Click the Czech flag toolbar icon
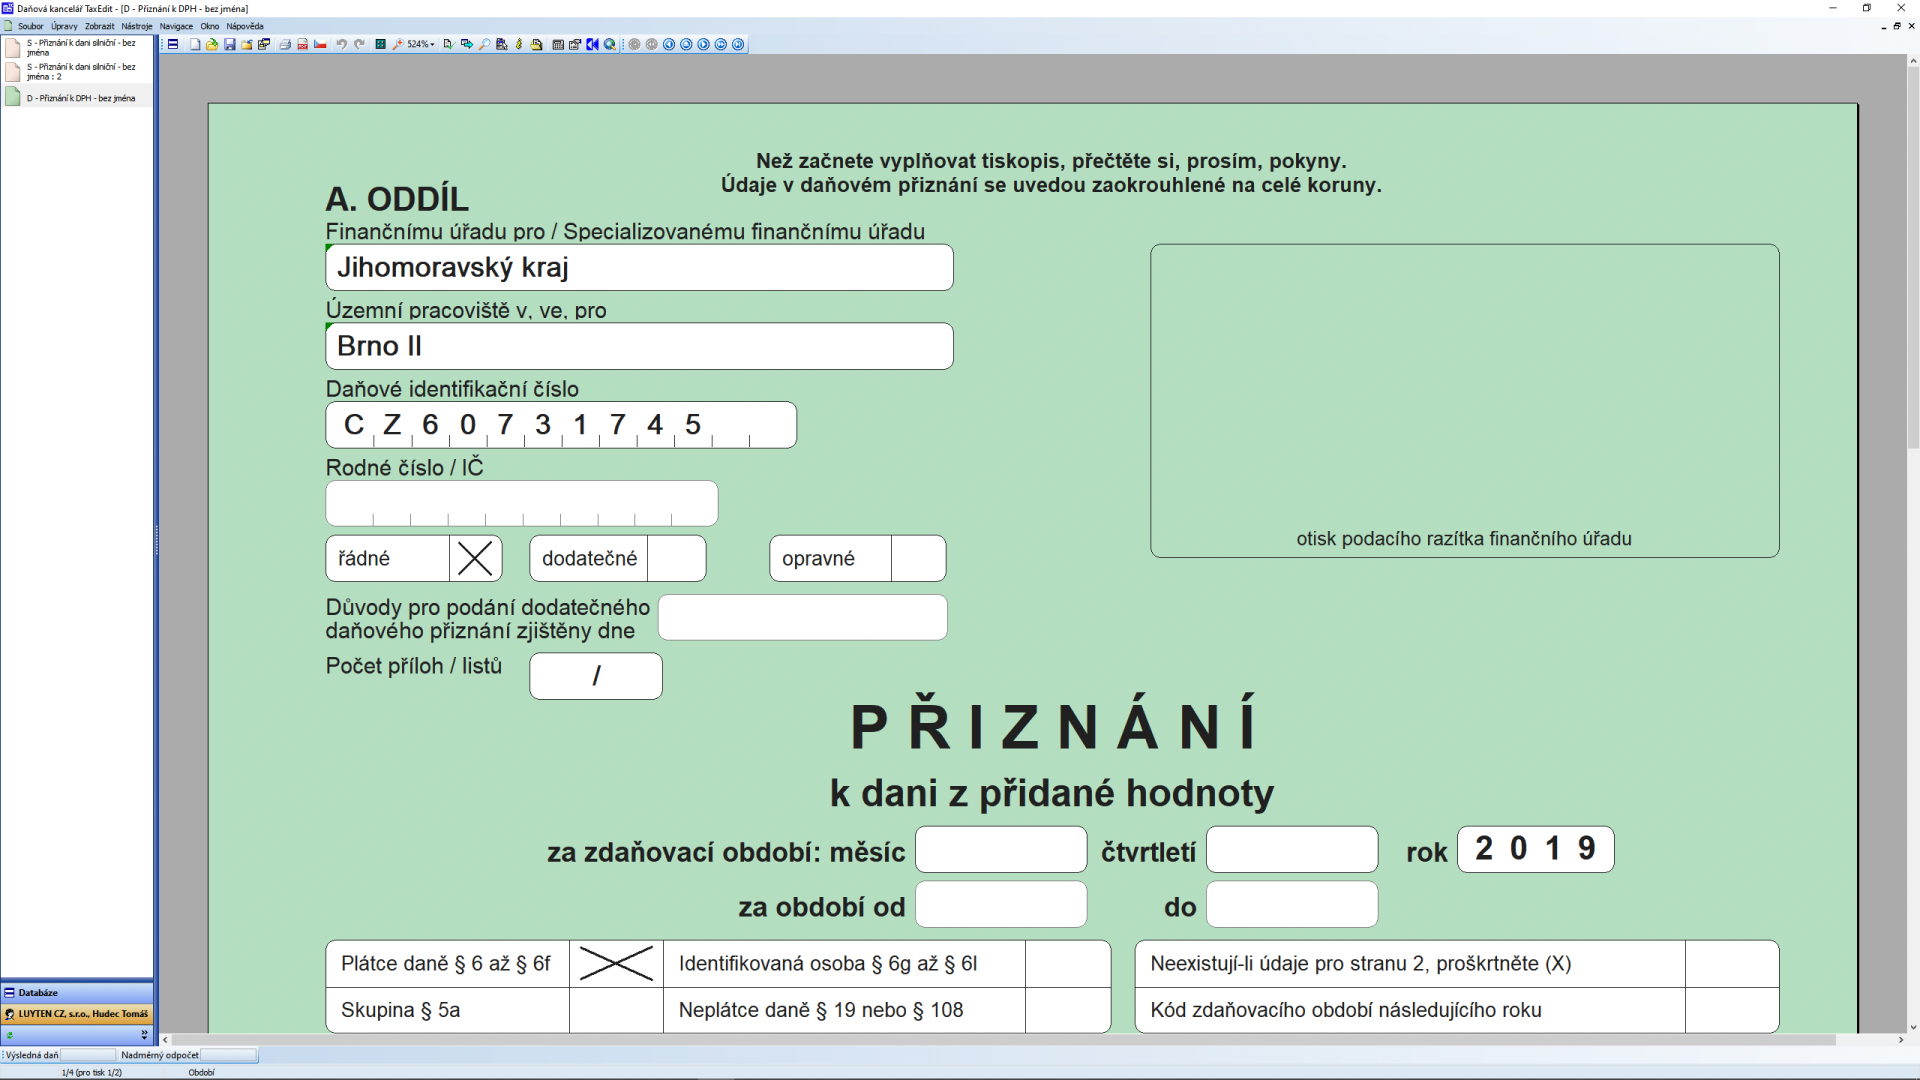This screenshot has height=1080, width=1920. point(320,44)
